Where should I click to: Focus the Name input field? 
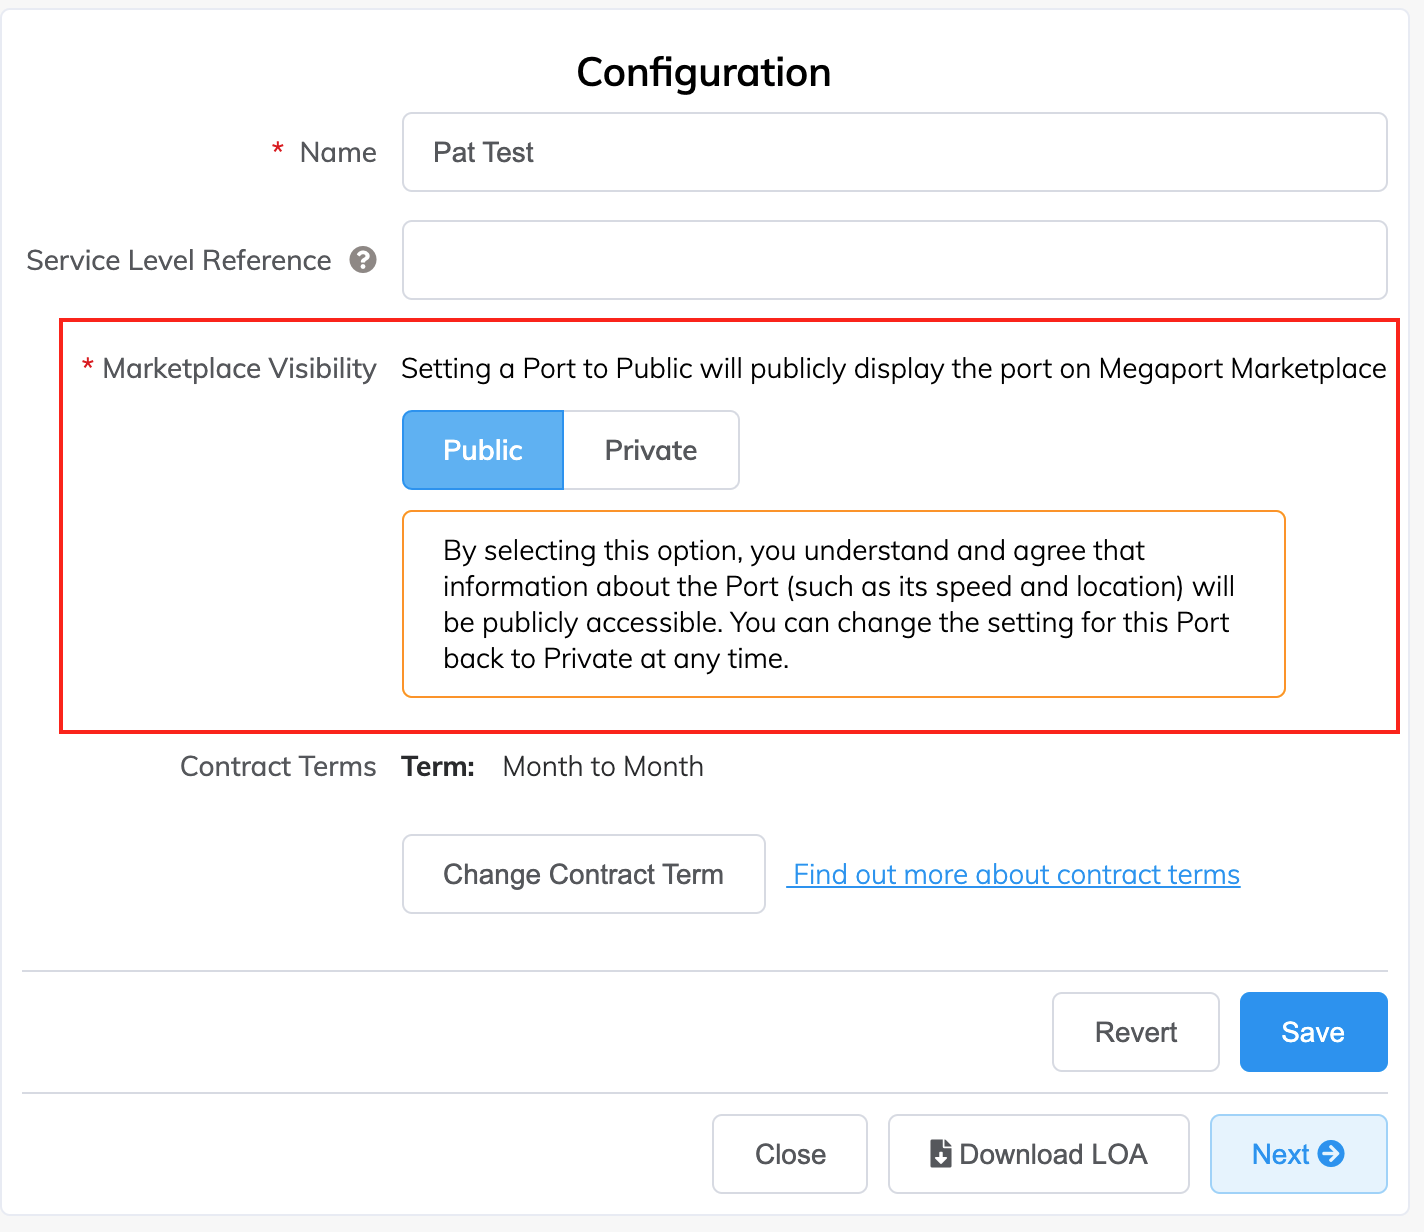point(894,152)
